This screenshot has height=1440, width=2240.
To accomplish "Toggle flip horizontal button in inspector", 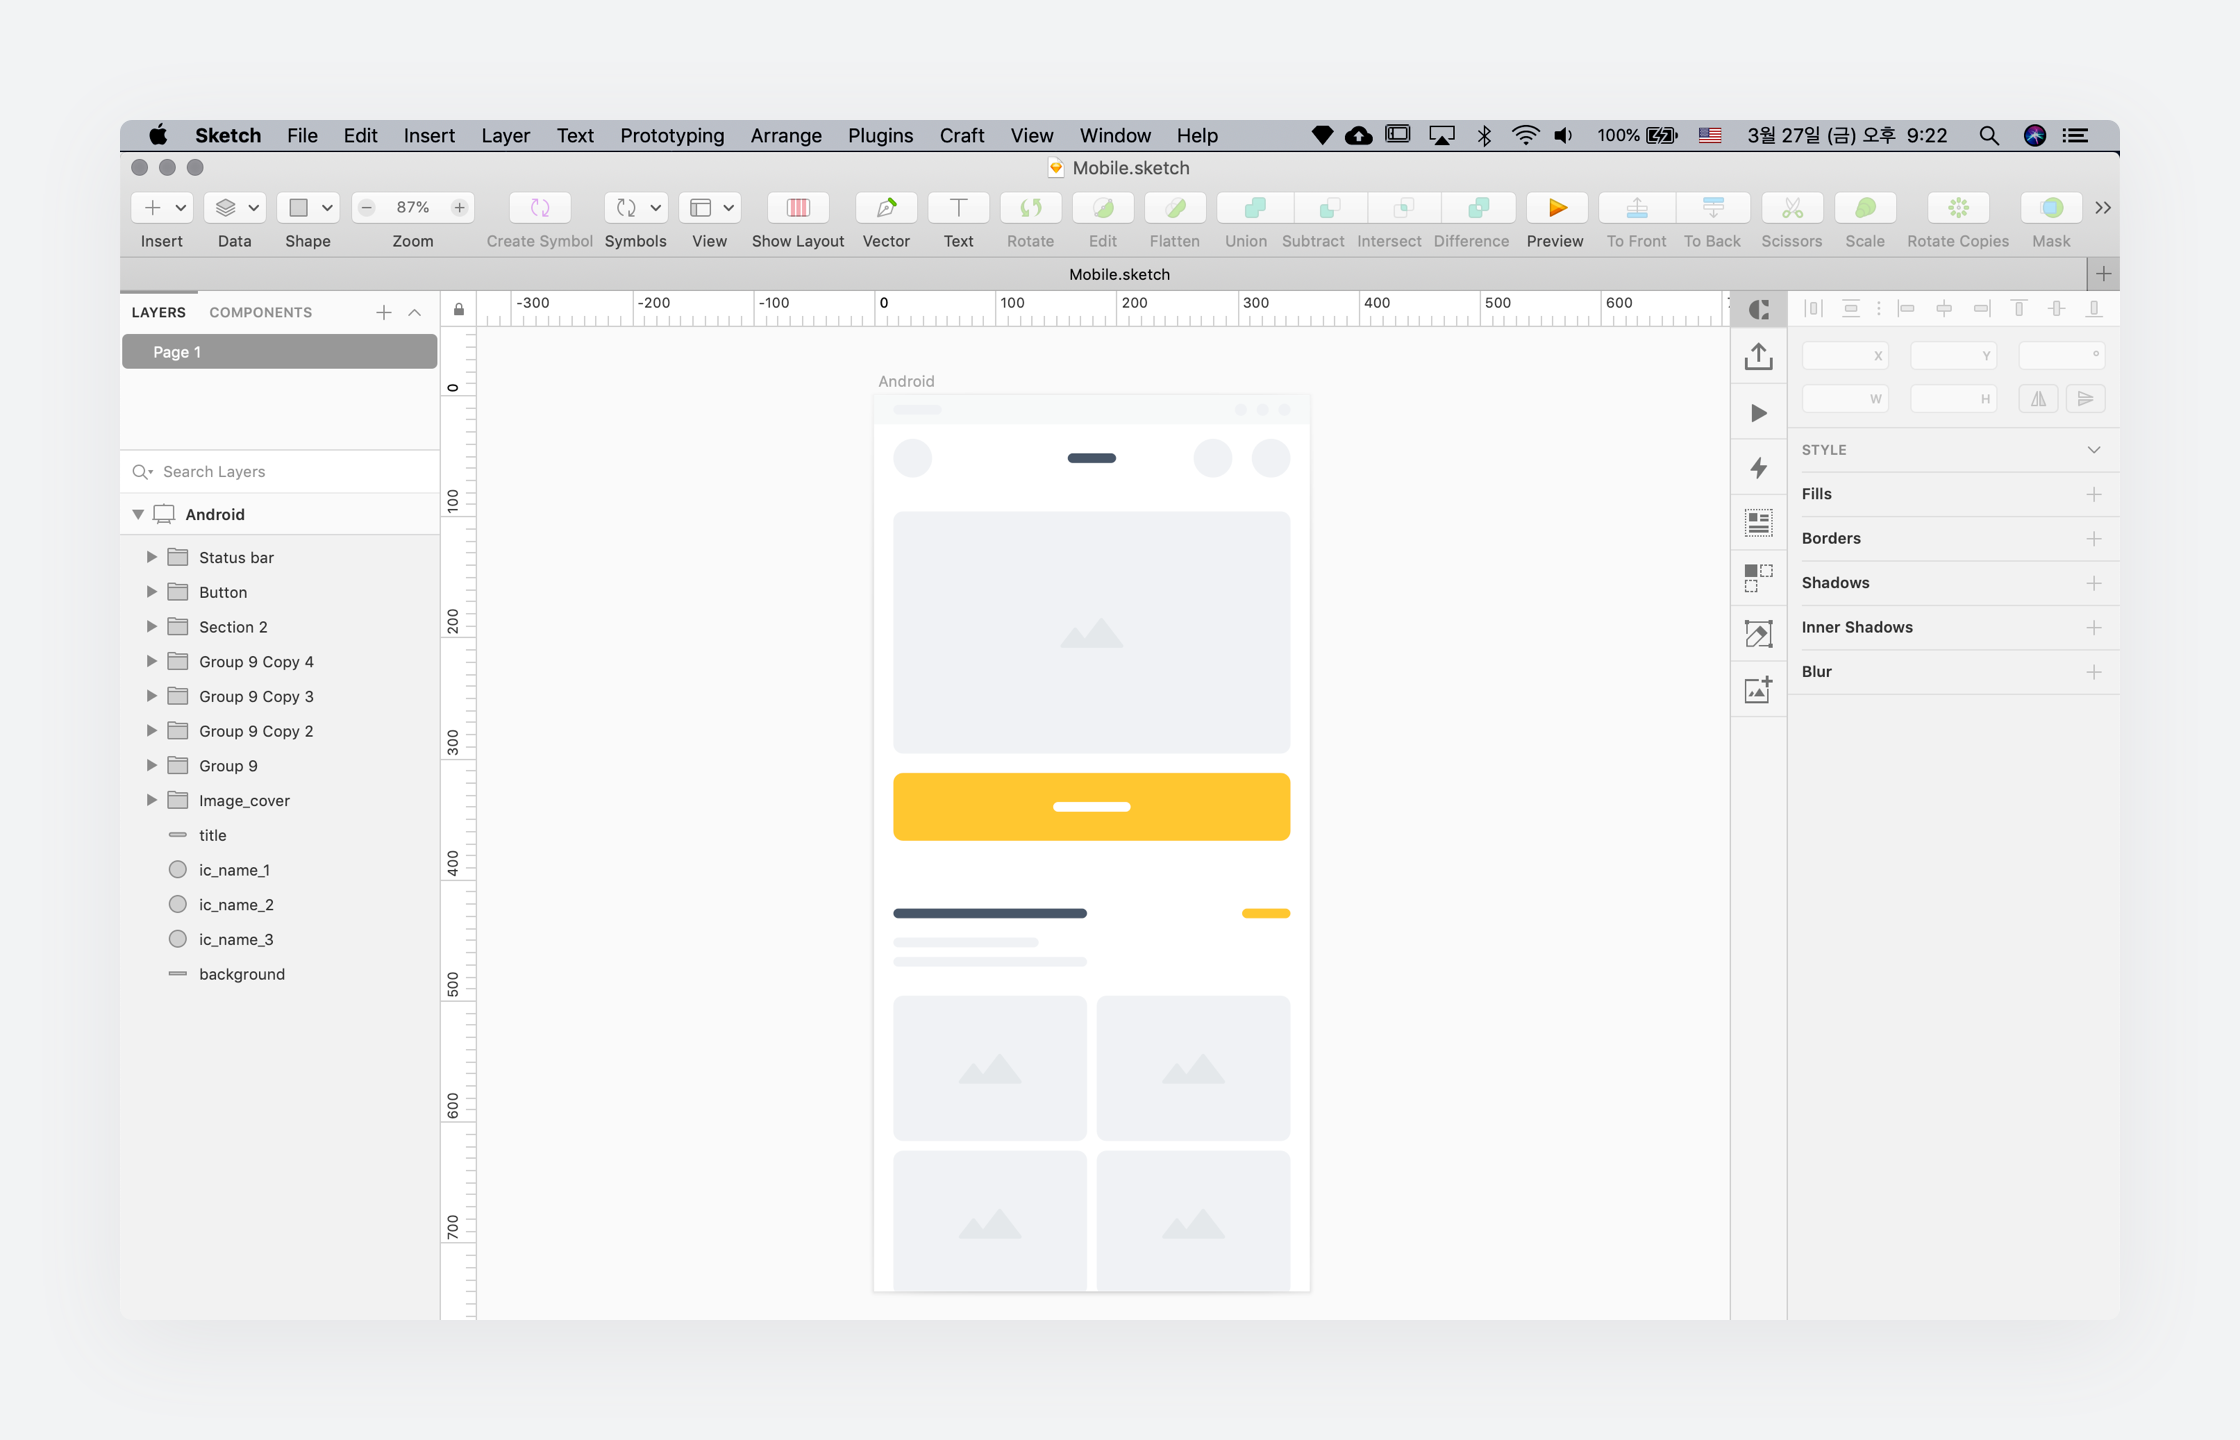I will click(2038, 399).
